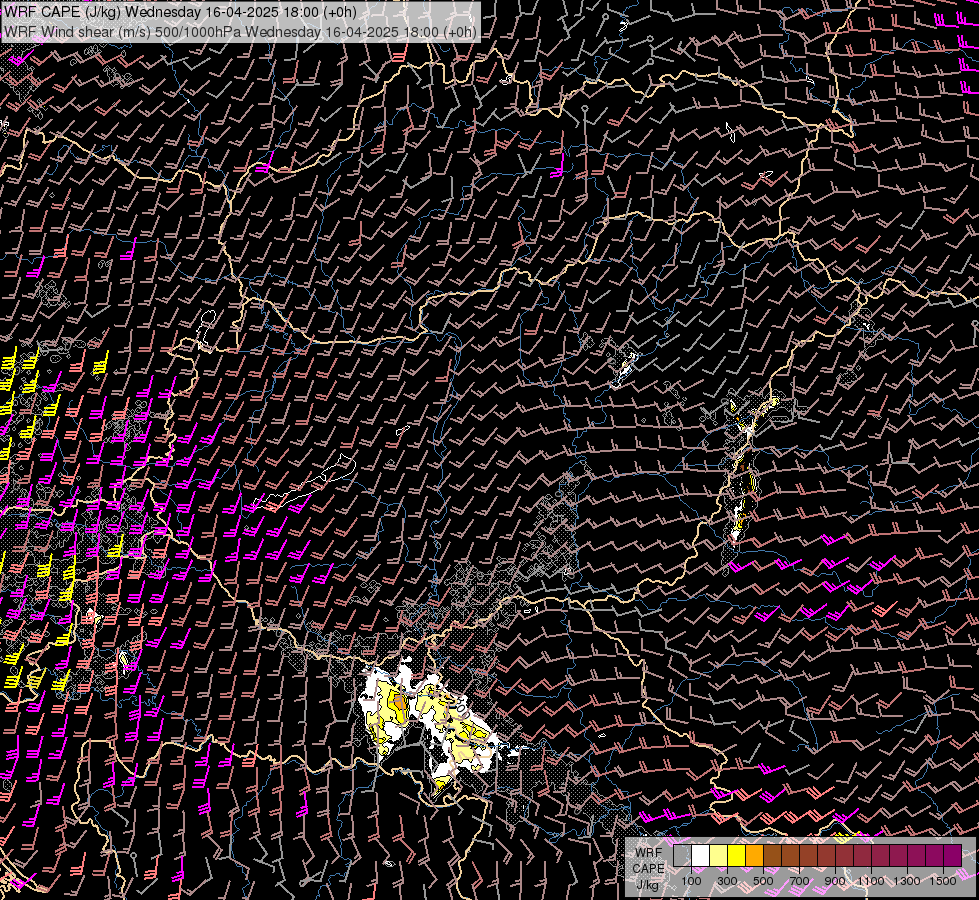Click the 900 label in the legend

click(x=835, y=881)
